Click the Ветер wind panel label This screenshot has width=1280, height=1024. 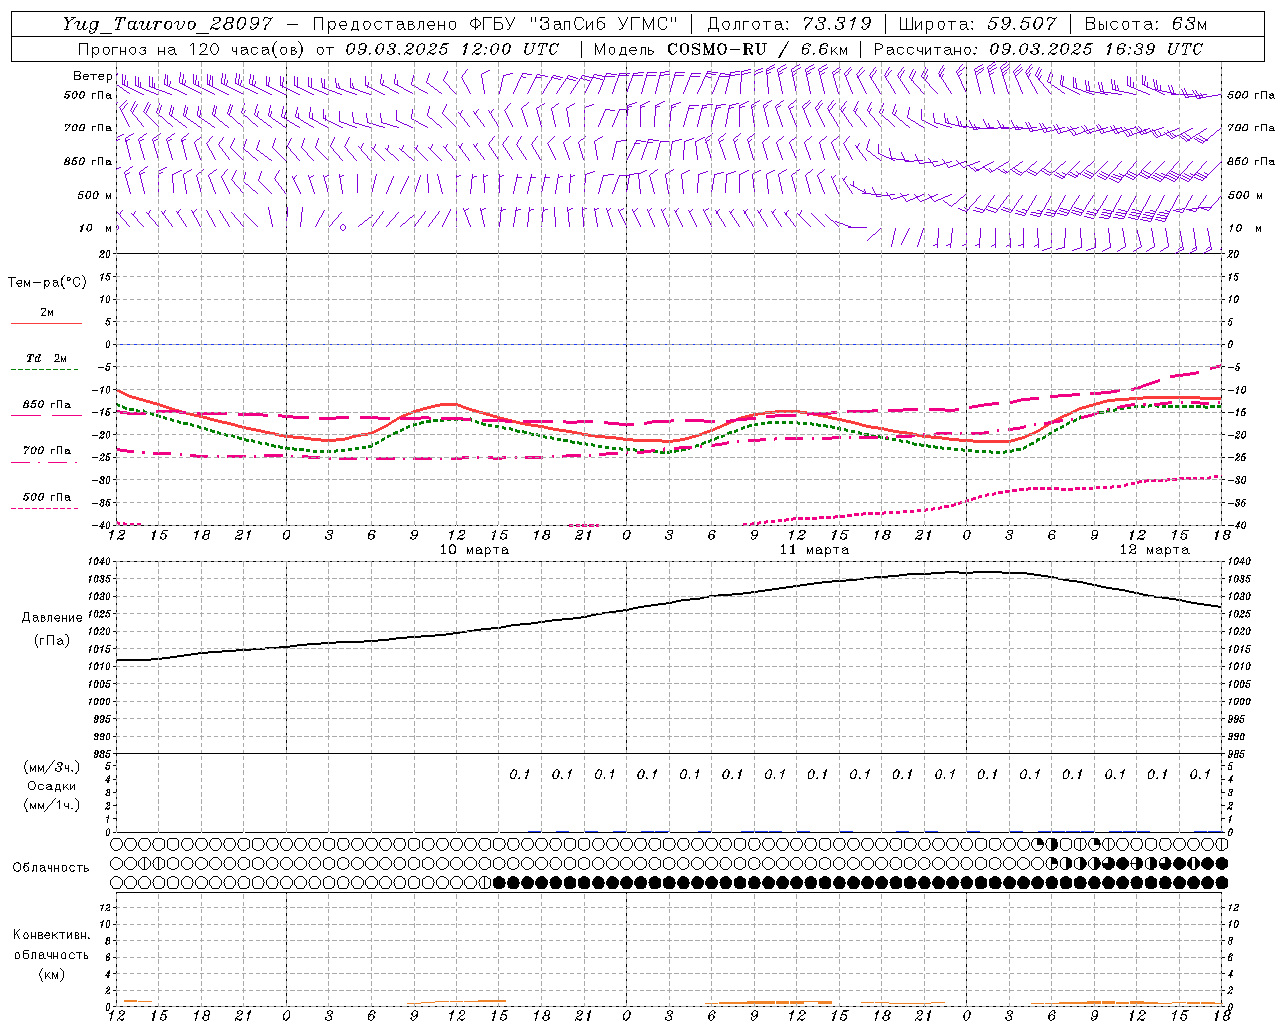(92, 76)
